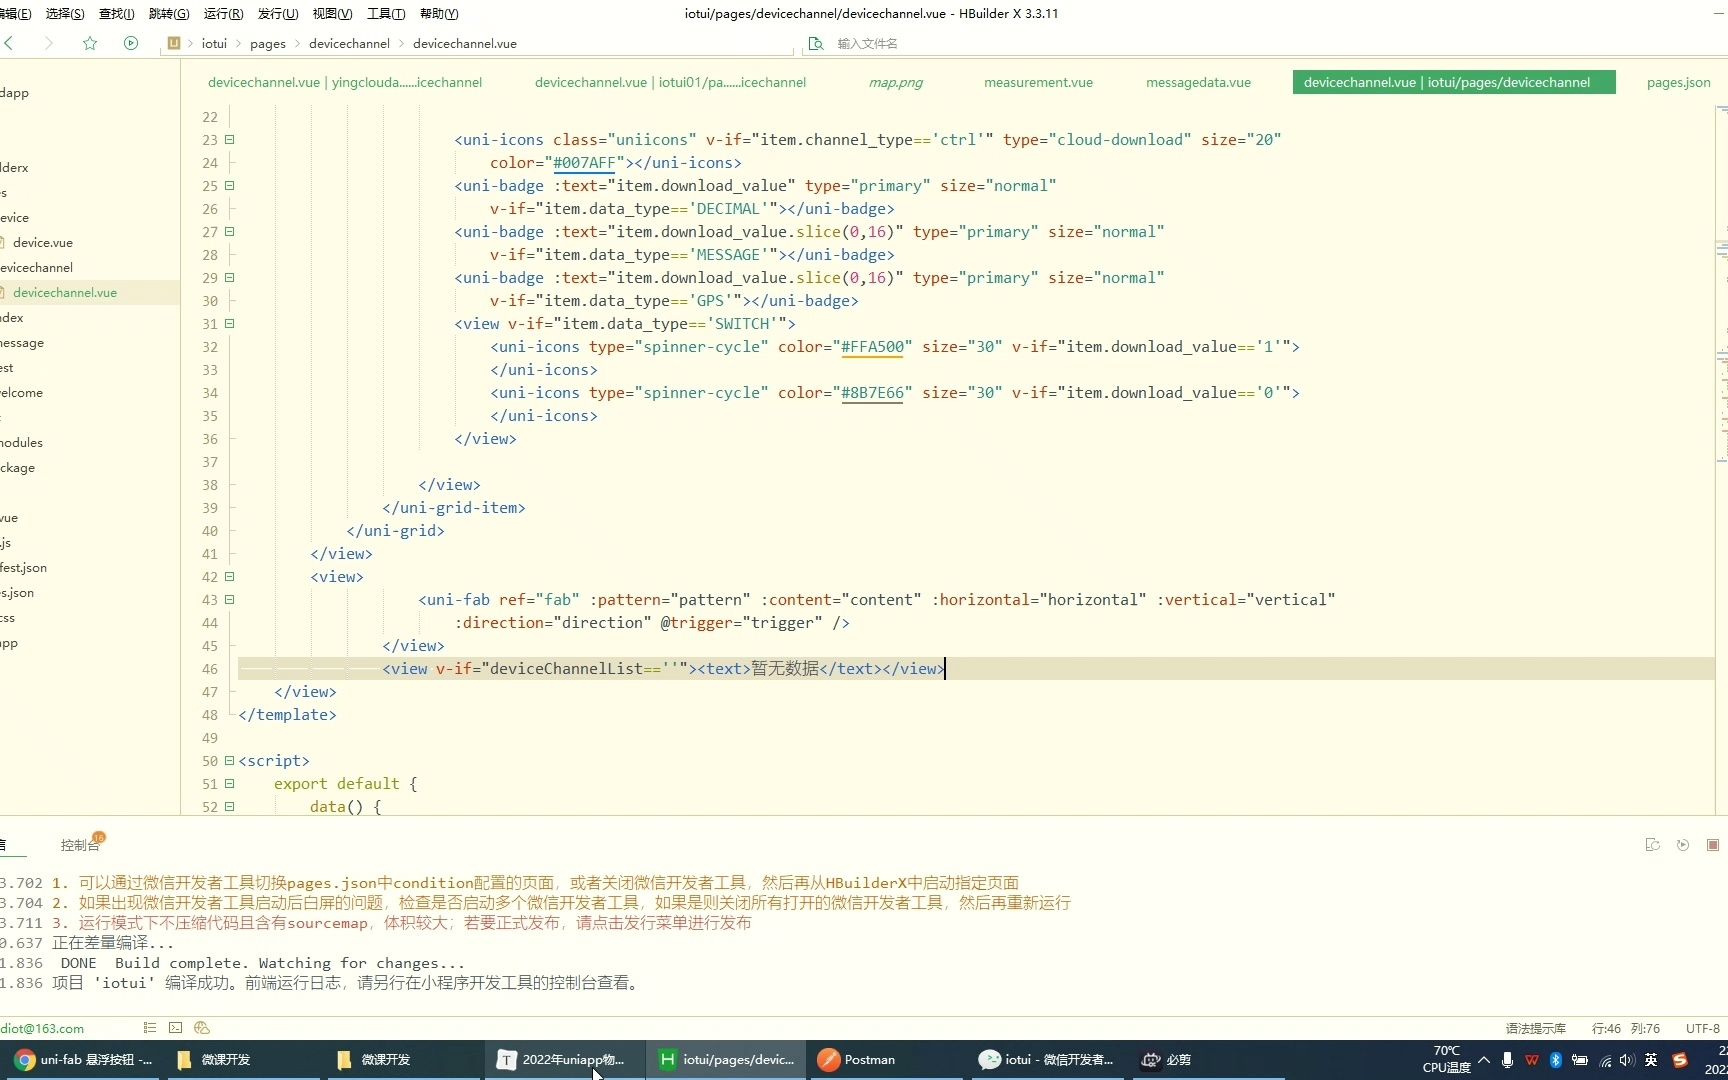Click the pages breadcrumb segment

(x=268, y=43)
